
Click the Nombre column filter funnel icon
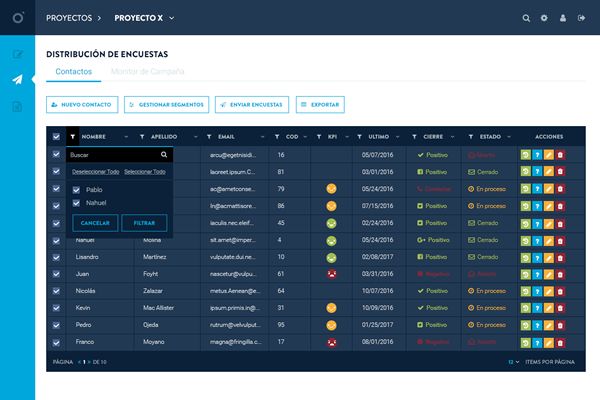coord(73,136)
